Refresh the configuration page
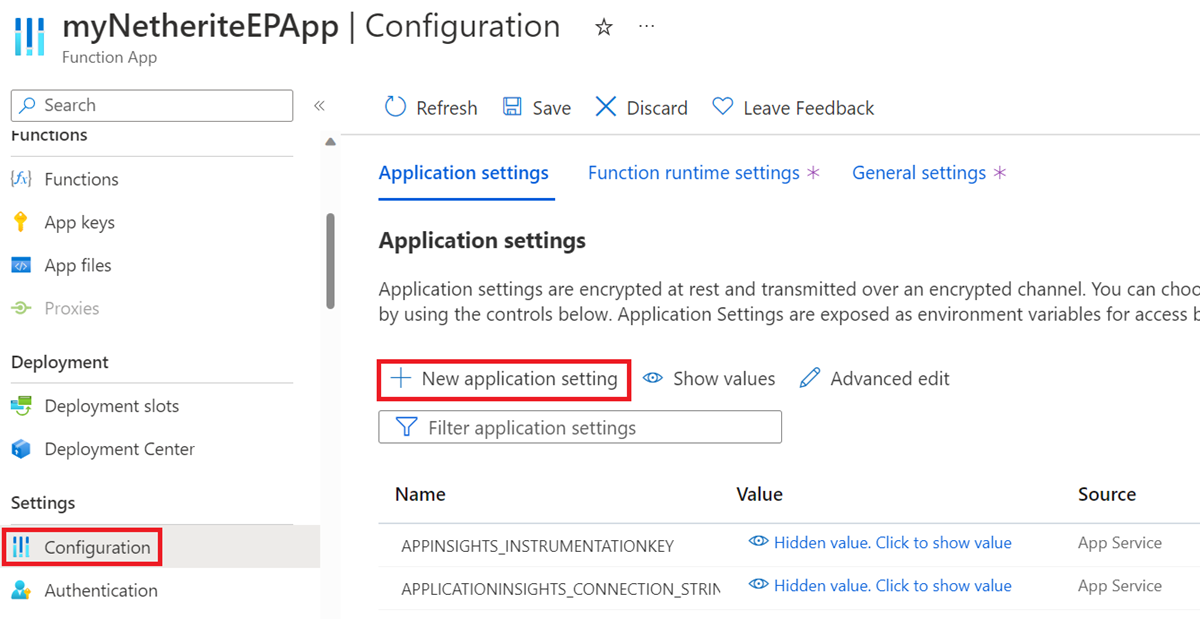Screen dimensions: 1200x619 click(431, 107)
